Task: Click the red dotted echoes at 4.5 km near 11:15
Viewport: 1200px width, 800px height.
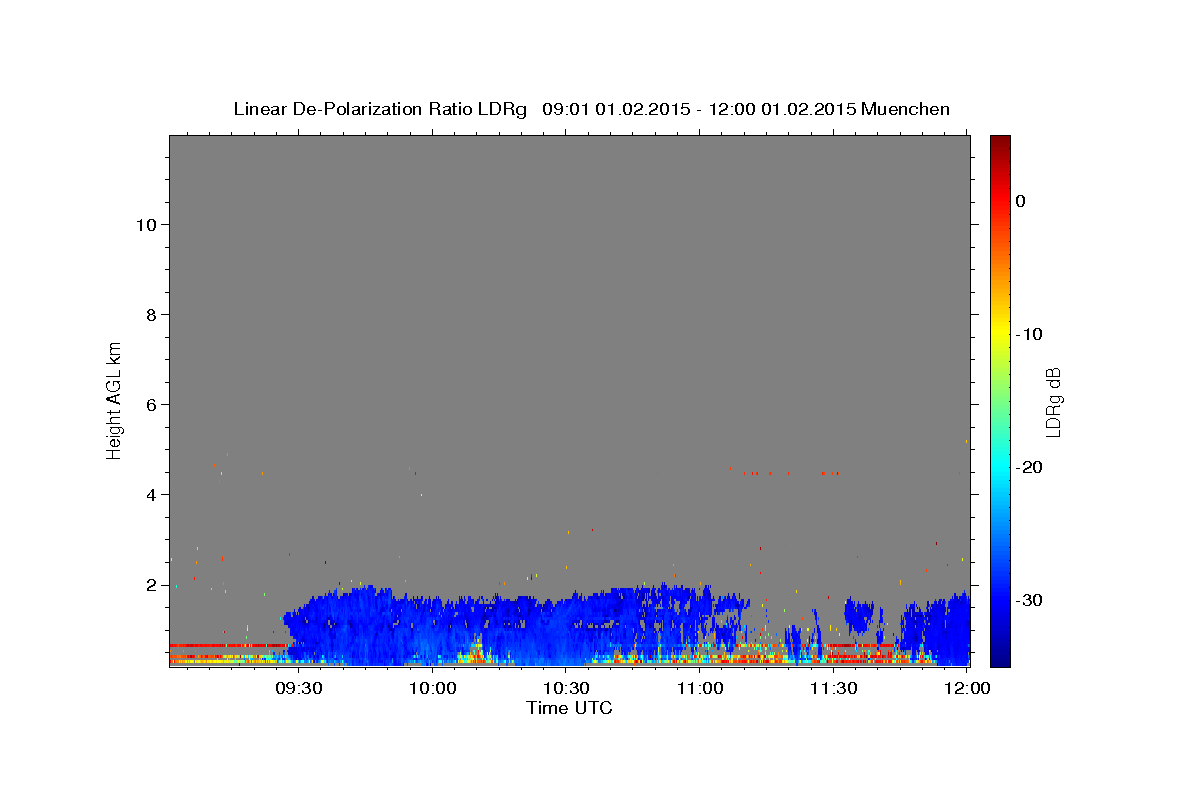Action: tap(790, 473)
